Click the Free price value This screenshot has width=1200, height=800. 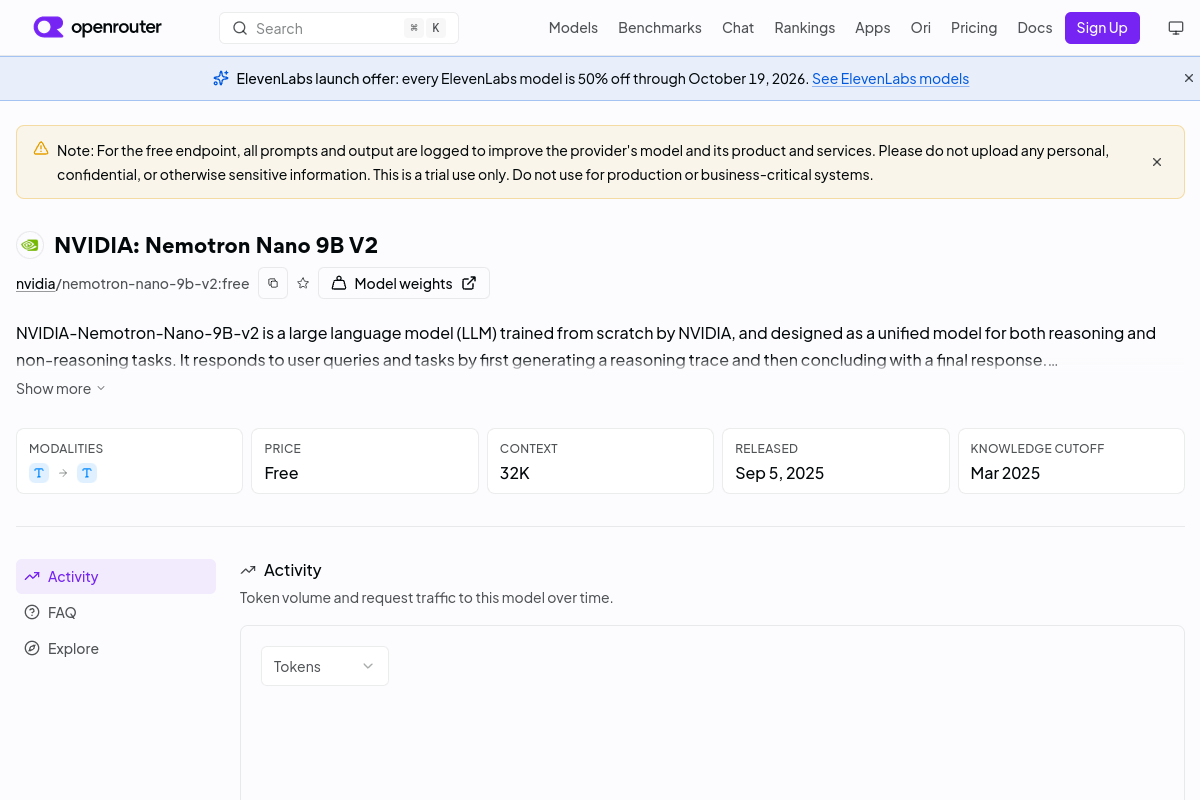pos(281,473)
